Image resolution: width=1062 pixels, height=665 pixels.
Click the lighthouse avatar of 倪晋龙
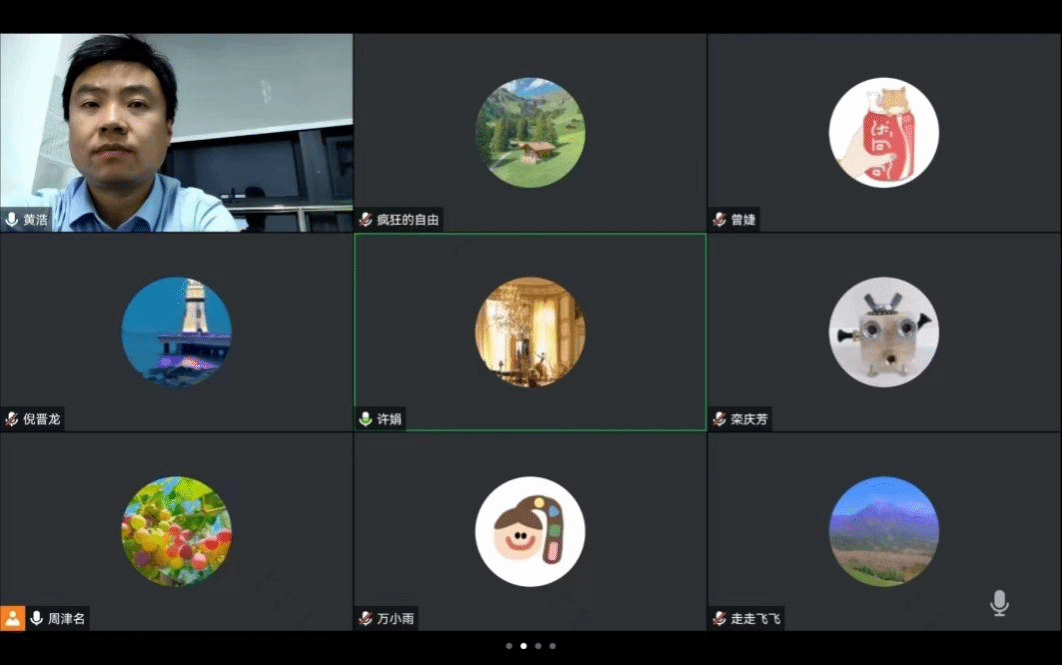click(x=176, y=332)
